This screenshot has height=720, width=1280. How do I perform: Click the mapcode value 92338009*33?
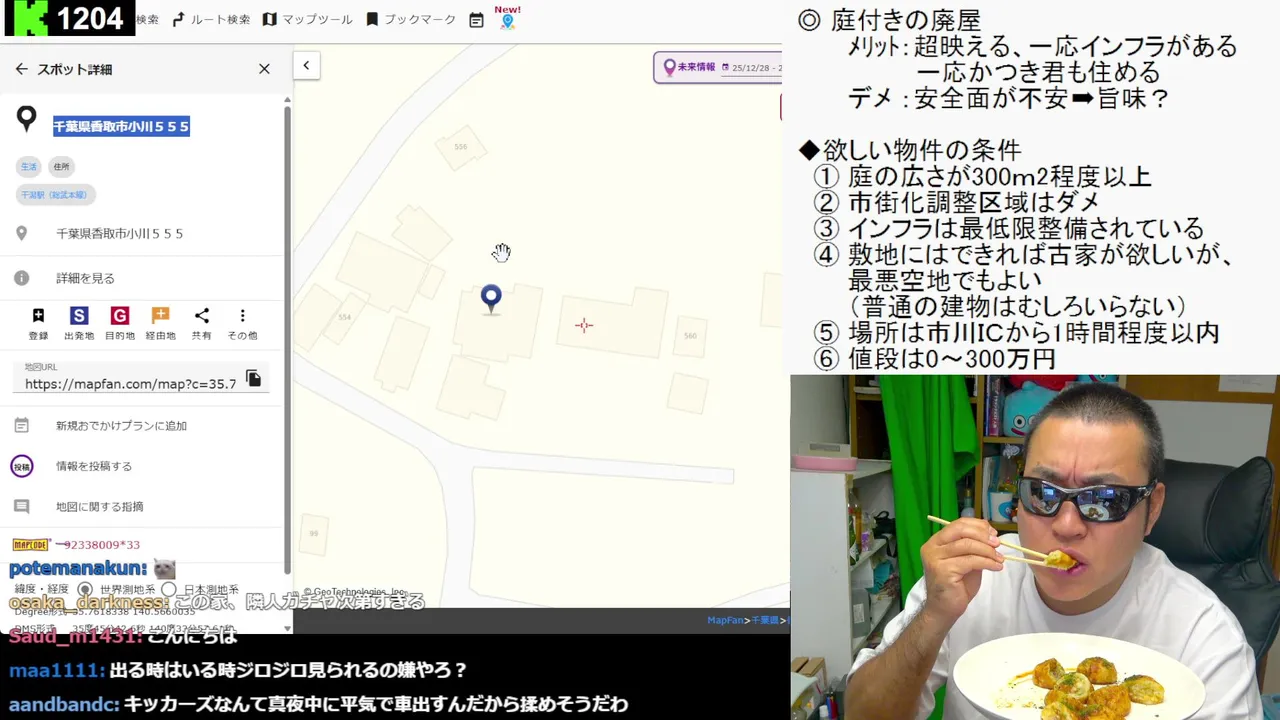click(x=101, y=545)
